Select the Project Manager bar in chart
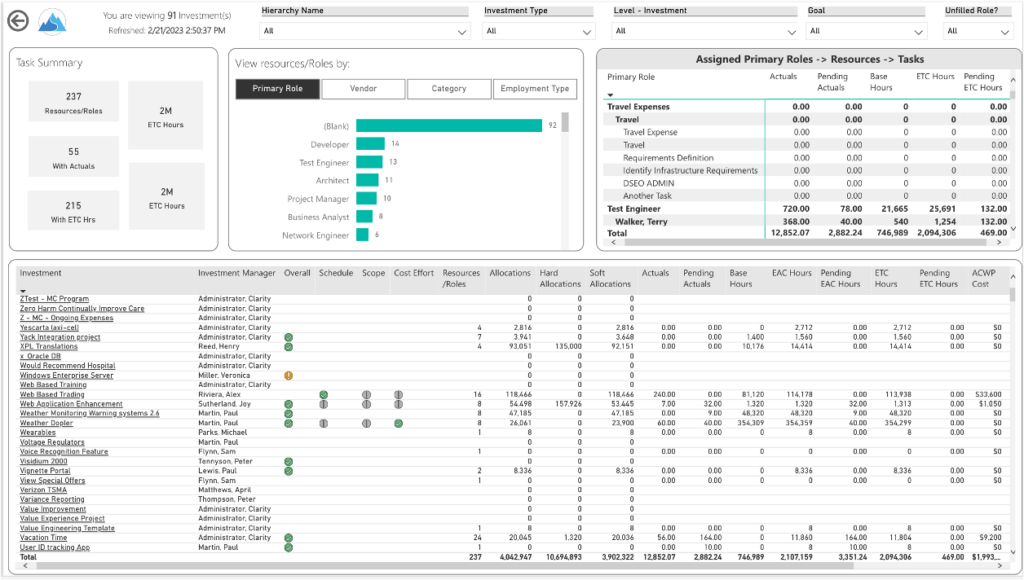 tap(366, 199)
